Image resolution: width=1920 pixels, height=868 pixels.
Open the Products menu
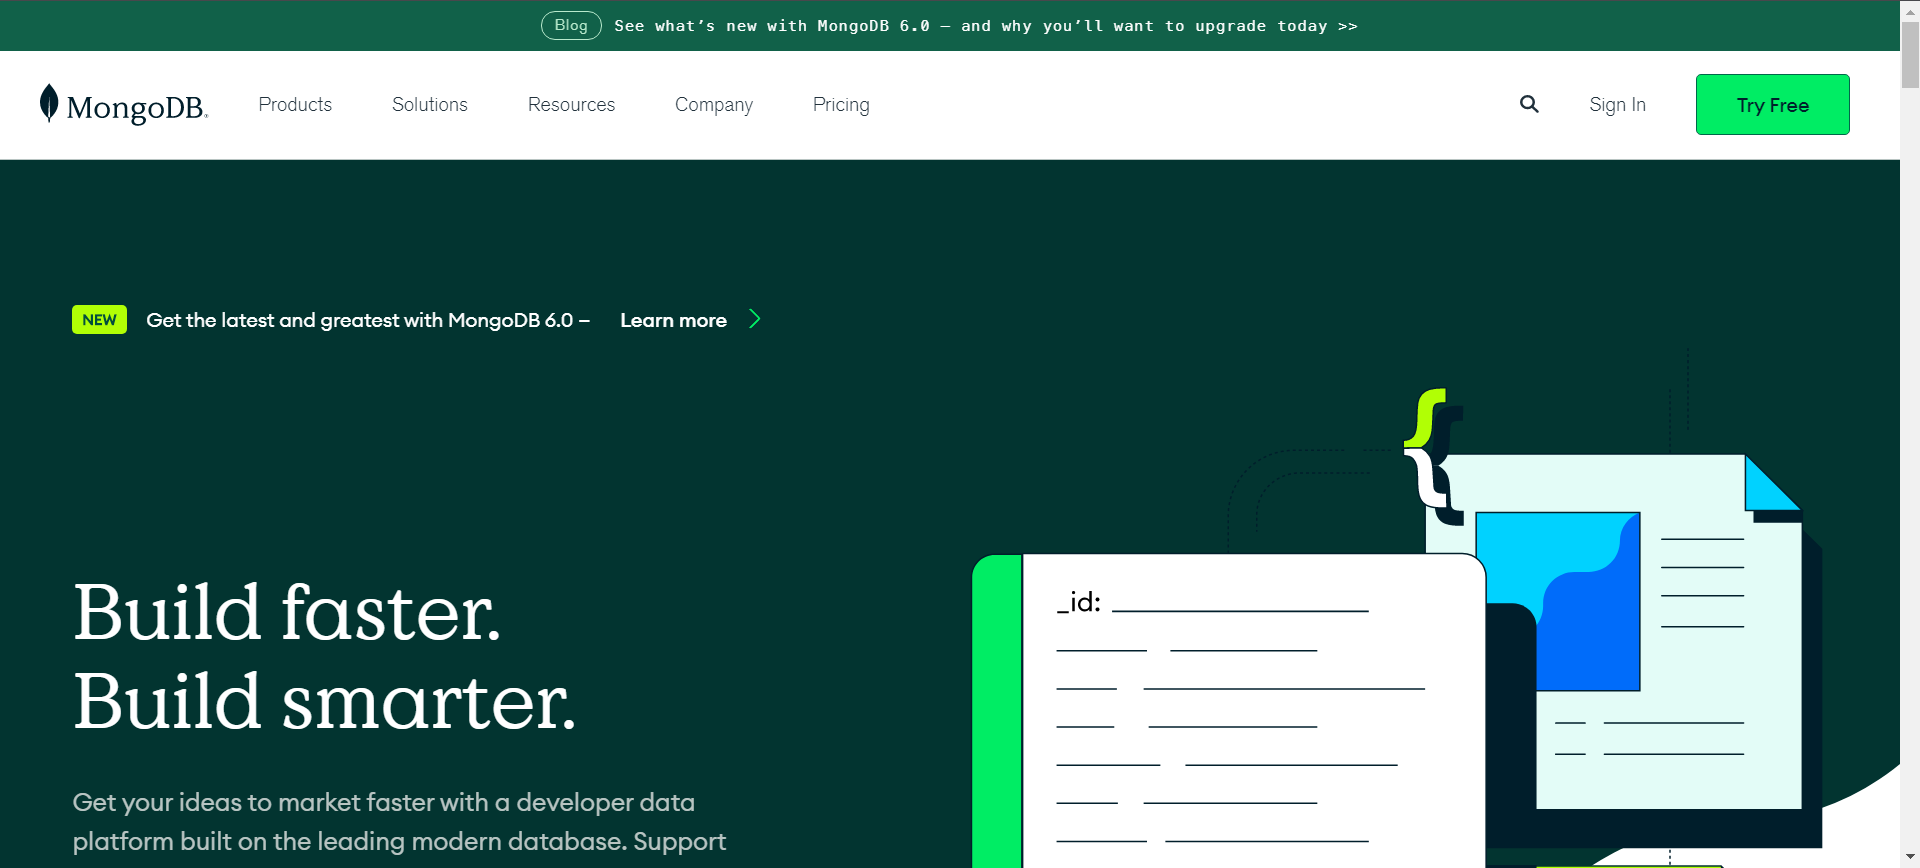click(x=295, y=104)
